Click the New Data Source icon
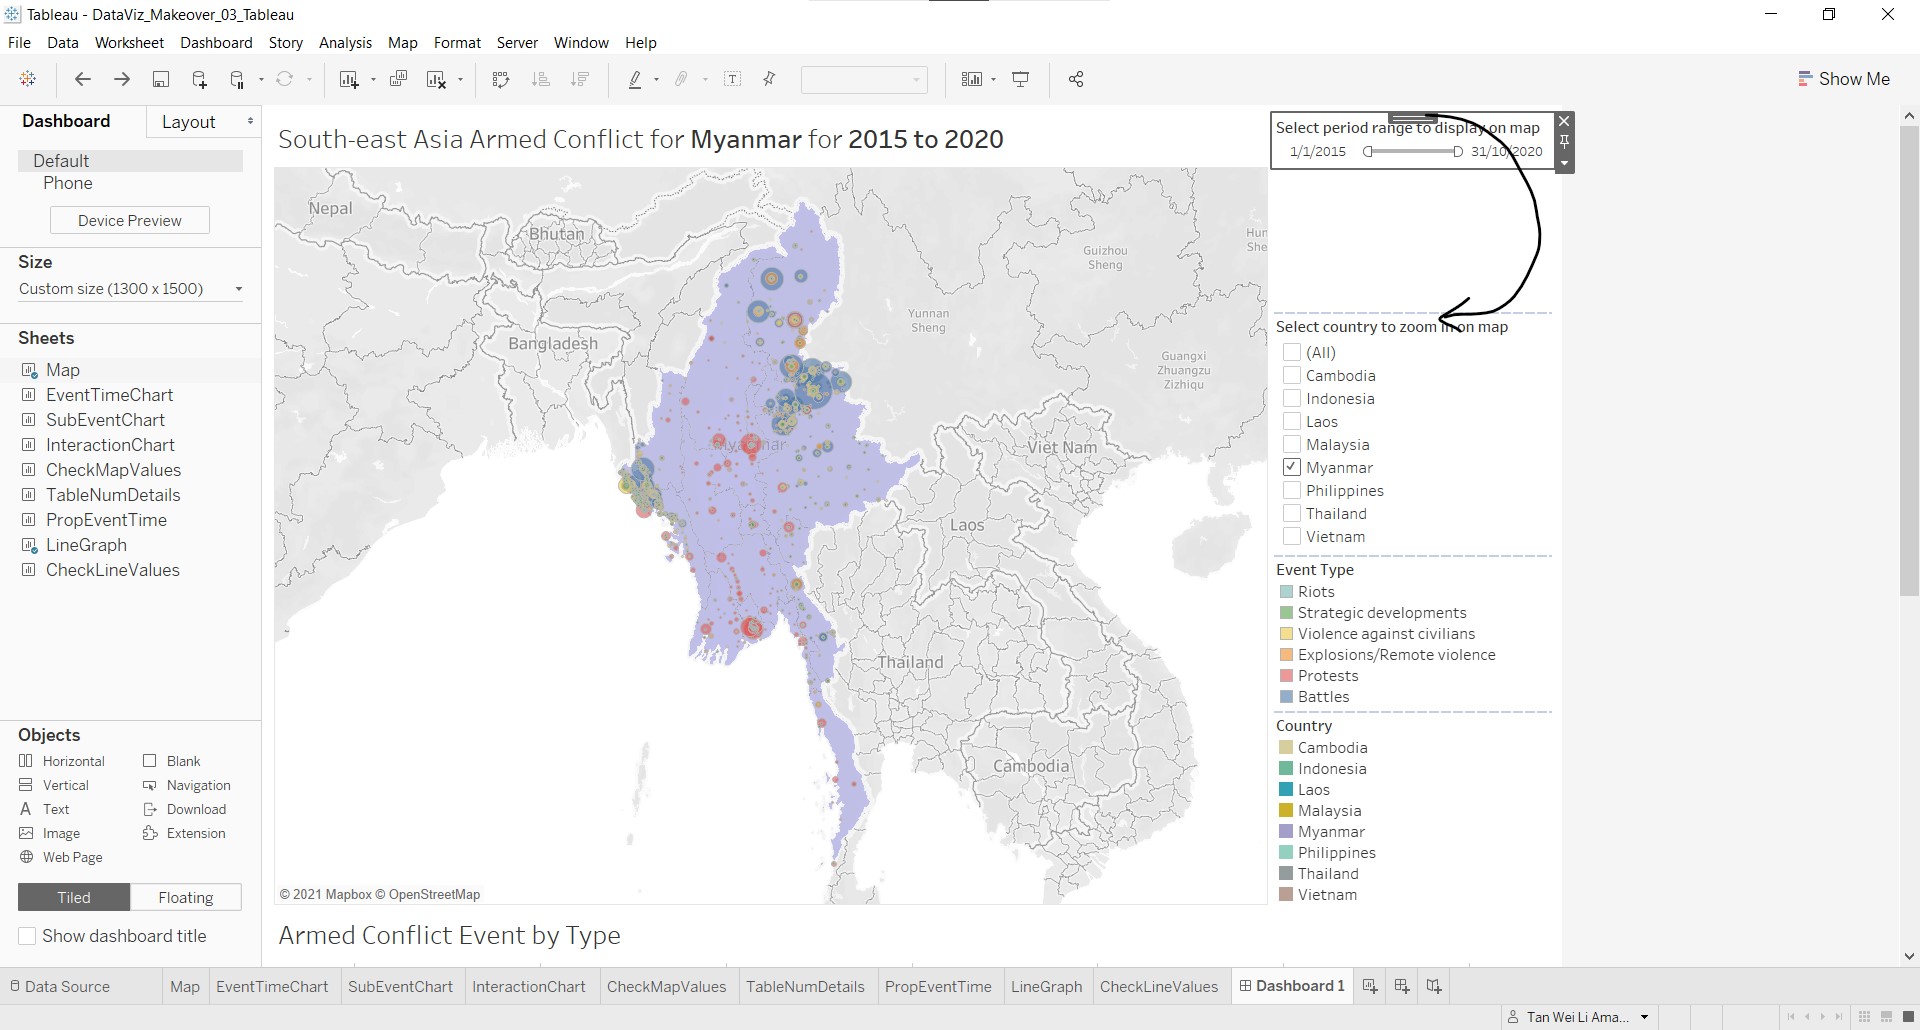Image resolution: width=1920 pixels, height=1030 pixels. point(199,80)
